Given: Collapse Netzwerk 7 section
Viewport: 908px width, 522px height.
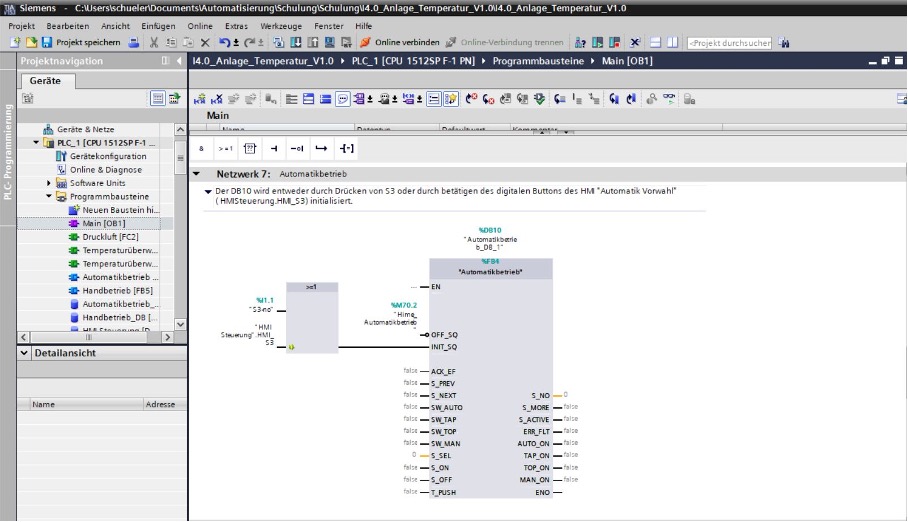Looking at the screenshot, I should pyautogui.click(x=196, y=174).
